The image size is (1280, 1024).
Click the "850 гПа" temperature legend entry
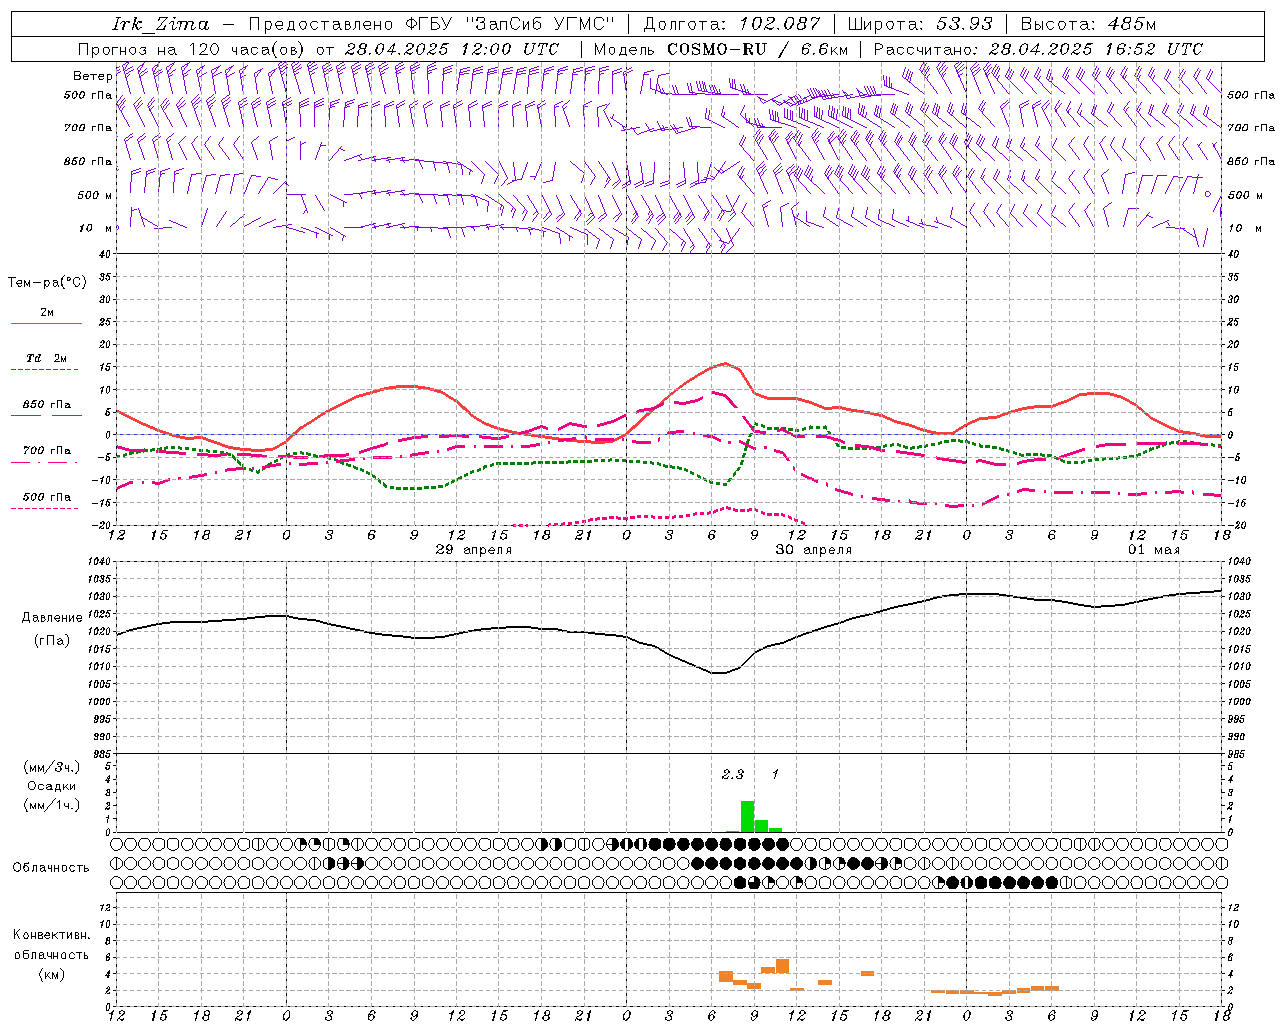[x=47, y=405]
